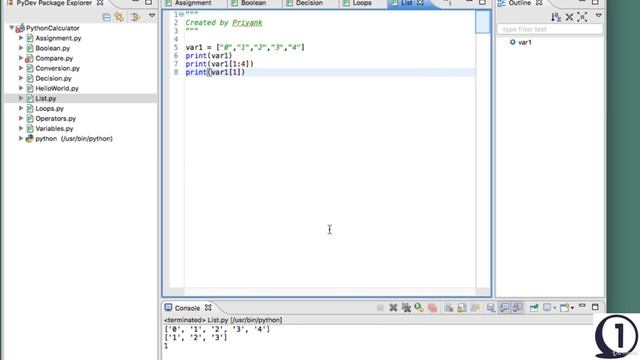The height and width of the screenshot is (360, 640).
Task: Switch to the Assignment editor tab
Action: [193, 3]
